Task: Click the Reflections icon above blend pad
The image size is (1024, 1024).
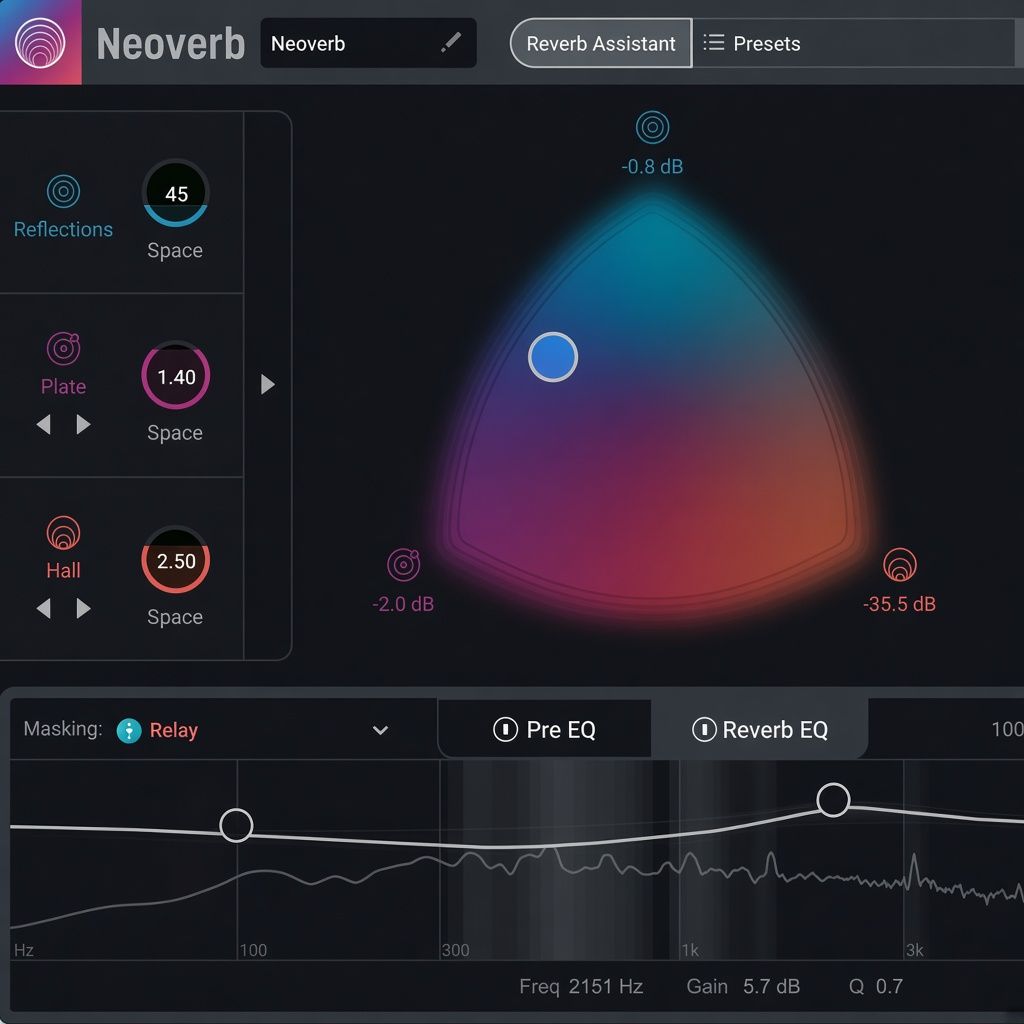Action: pos(652,127)
